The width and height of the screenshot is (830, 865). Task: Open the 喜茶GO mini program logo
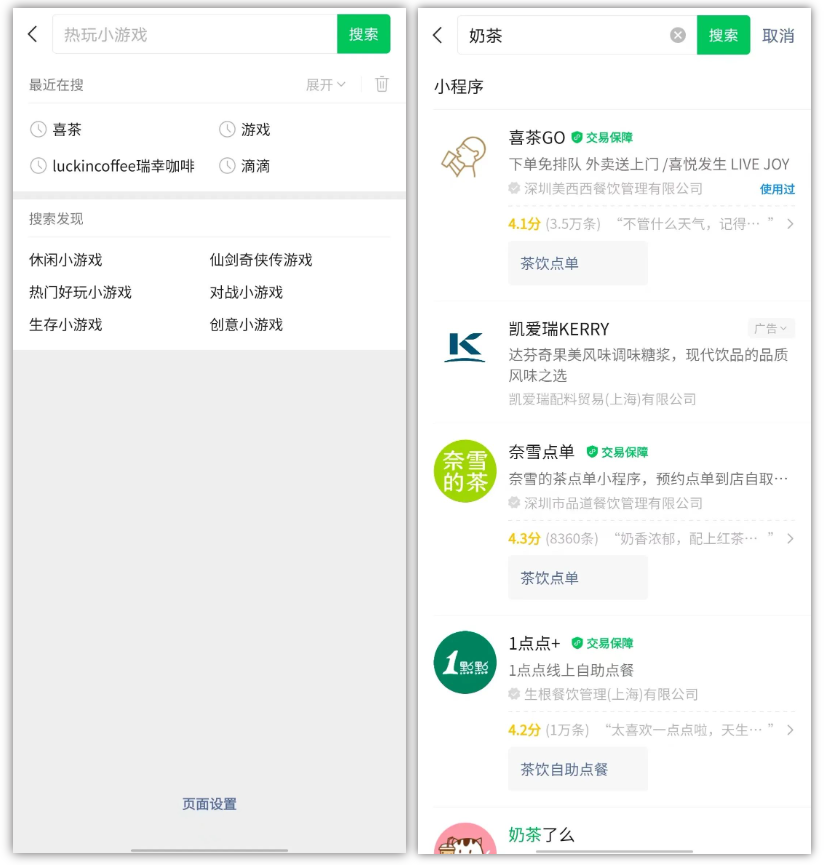click(x=465, y=157)
